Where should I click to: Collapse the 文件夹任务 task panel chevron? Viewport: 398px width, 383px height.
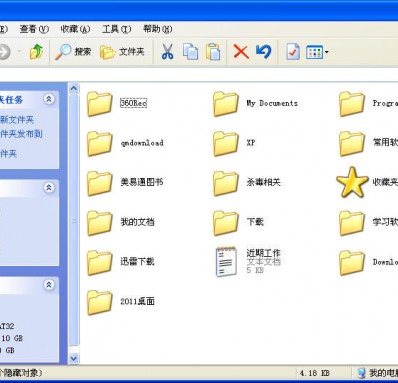(49, 99)
